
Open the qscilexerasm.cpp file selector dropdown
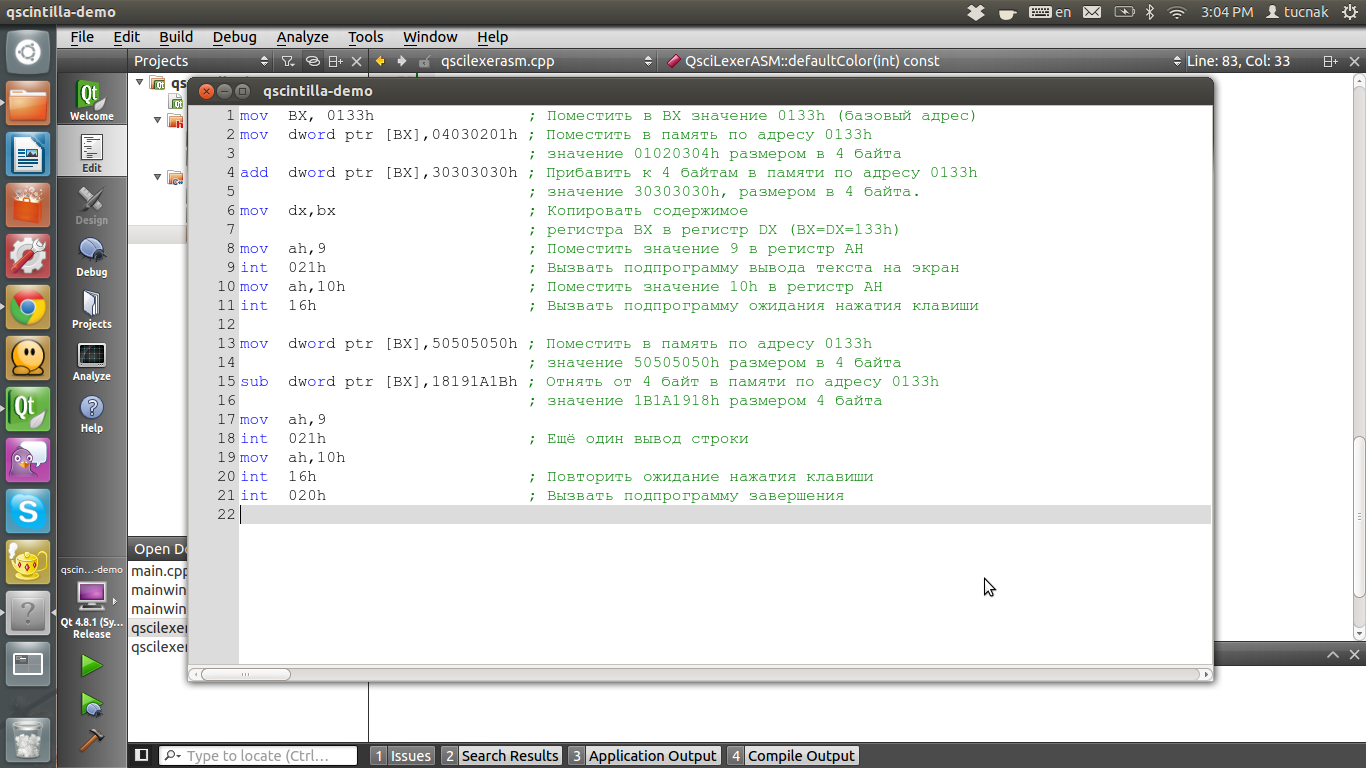click(547, 61)
